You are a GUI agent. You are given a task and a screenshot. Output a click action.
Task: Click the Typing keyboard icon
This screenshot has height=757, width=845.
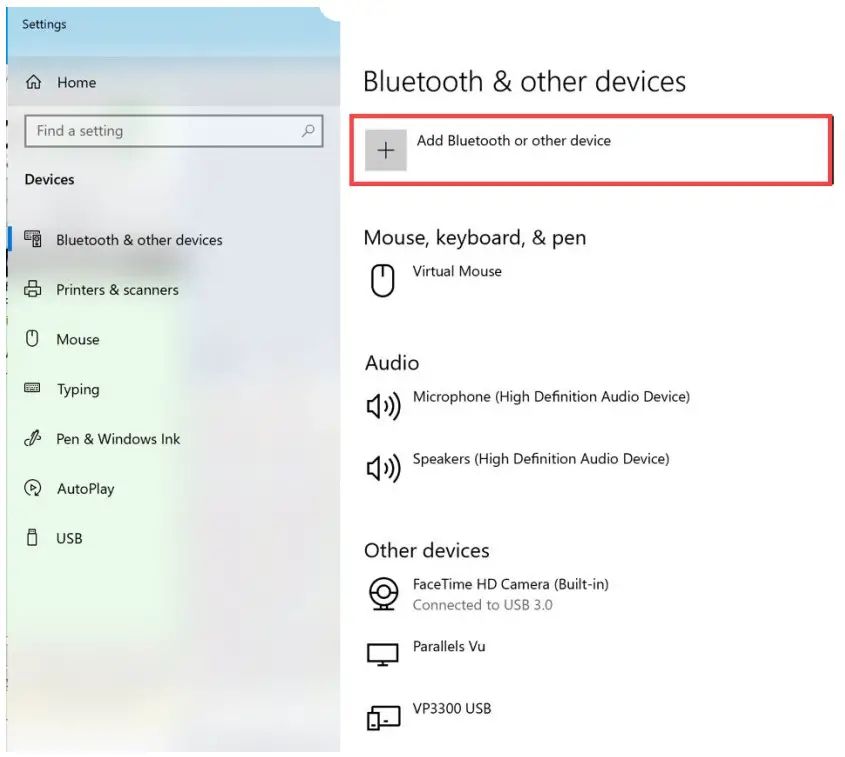(x=32, y=388)
